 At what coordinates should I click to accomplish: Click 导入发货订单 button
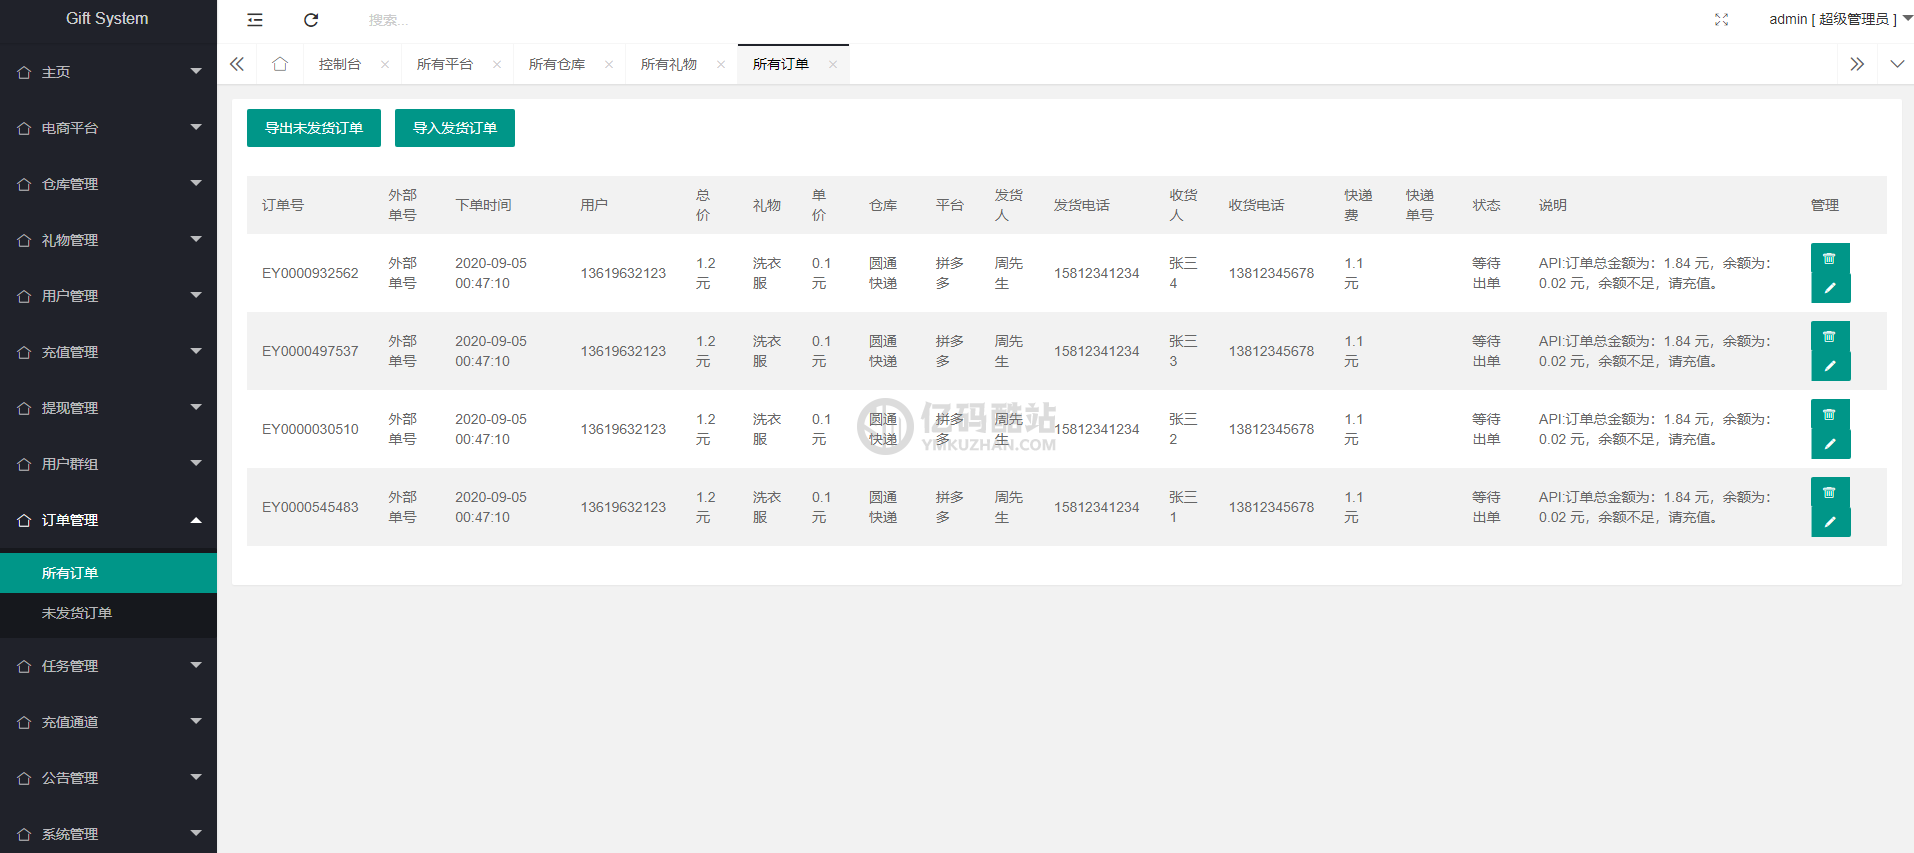(455, 128)
